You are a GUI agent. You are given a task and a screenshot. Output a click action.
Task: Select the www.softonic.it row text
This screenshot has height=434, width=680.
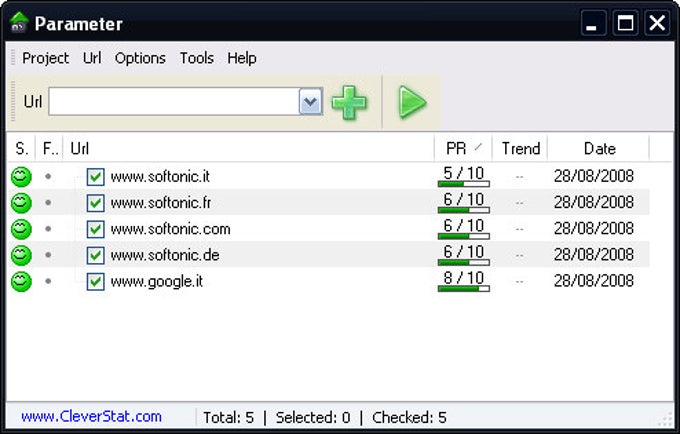pos(160,176)
